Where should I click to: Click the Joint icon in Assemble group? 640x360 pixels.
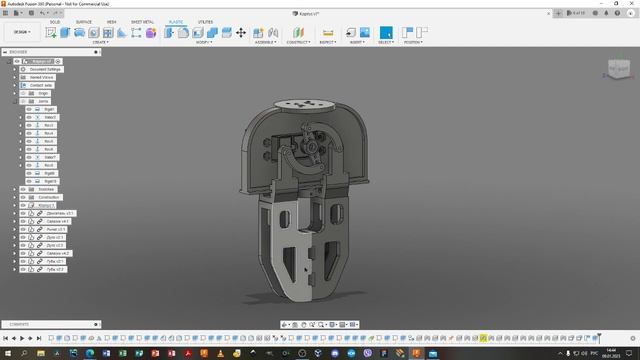click(x=273, y=33)
